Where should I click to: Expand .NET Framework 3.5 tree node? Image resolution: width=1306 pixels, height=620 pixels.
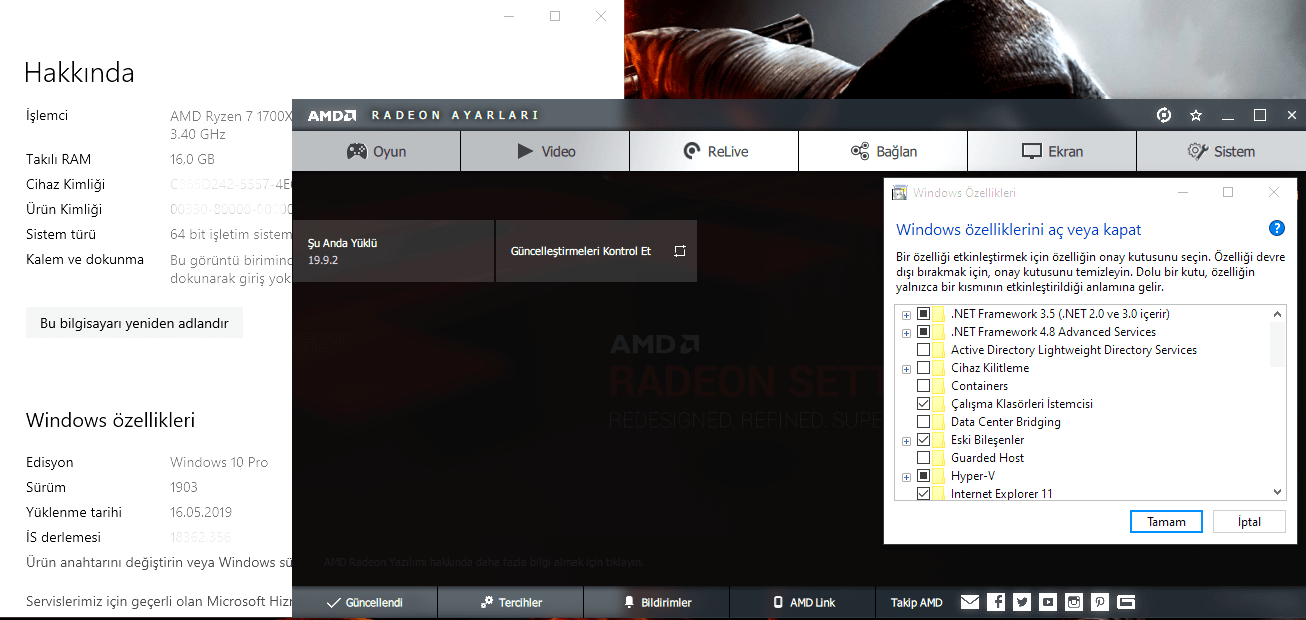pyautogui.click(x=906, y=313)
